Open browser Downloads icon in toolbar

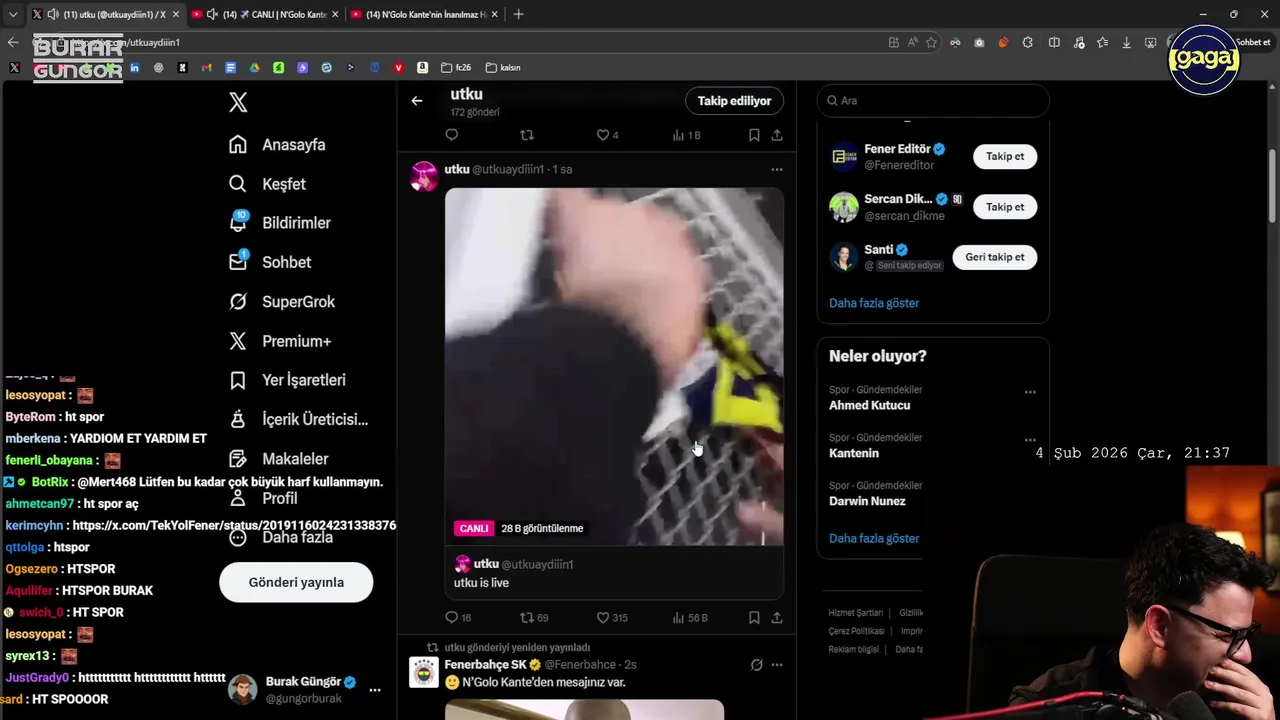1126,43
